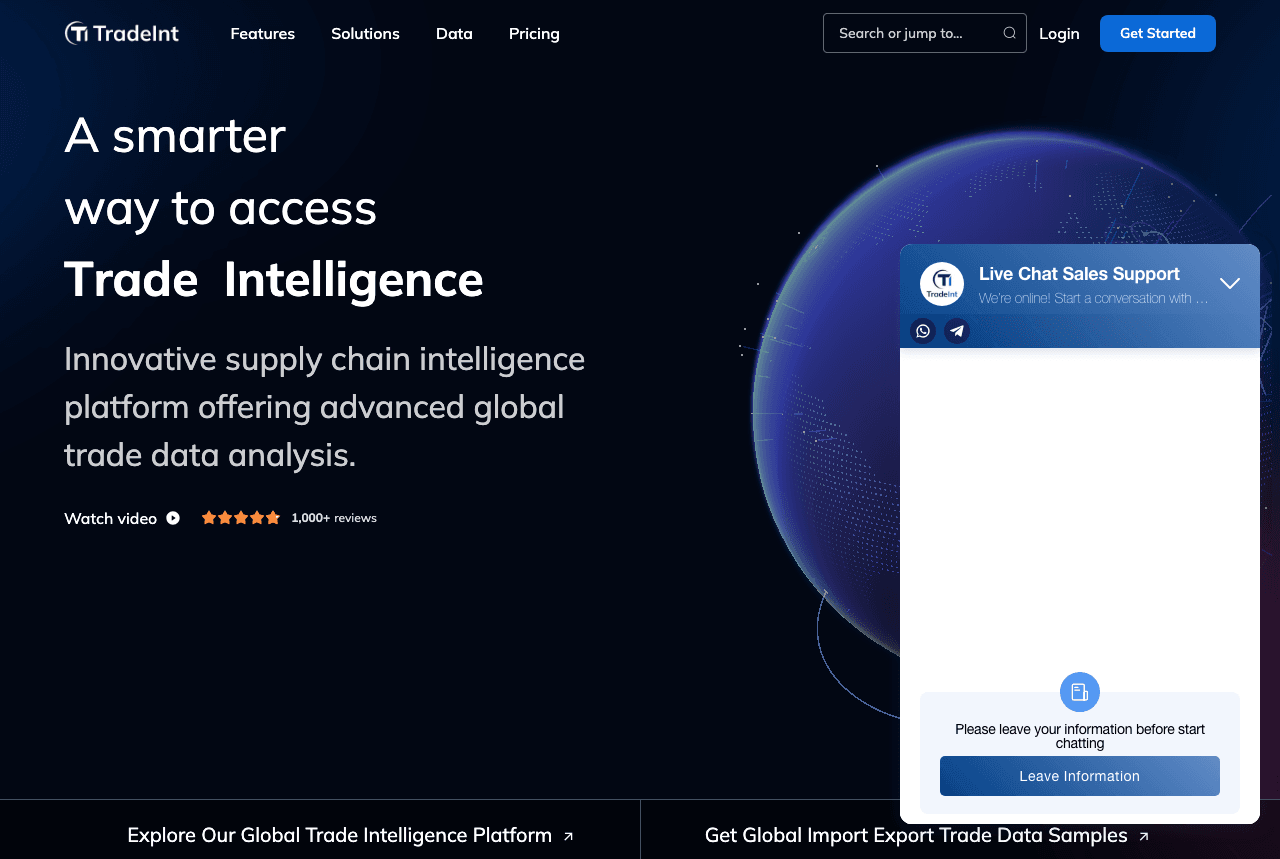The image size is (1280, 859).
Task: Open the Pricing page
Action: coord(534,33)
